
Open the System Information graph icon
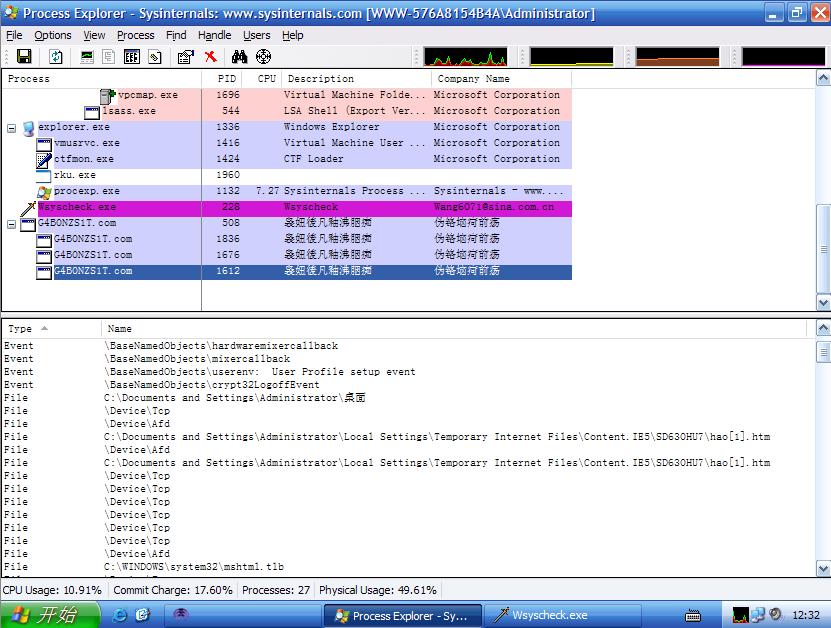point(87,56)
